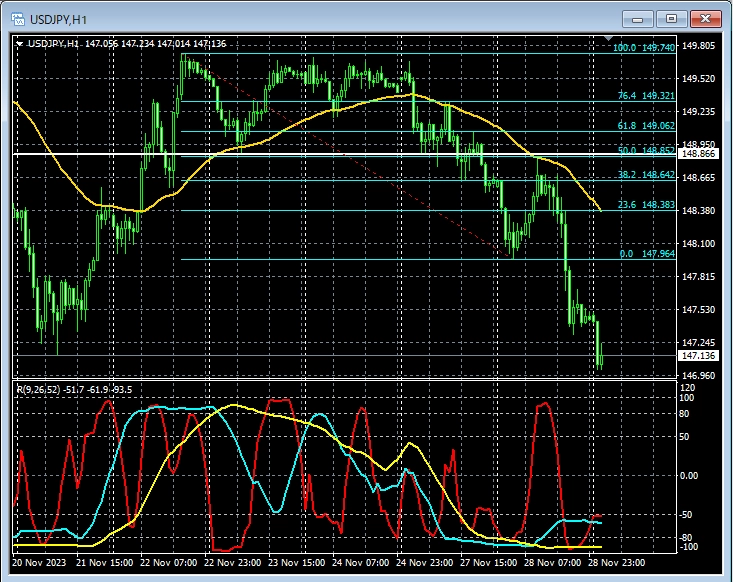This screenshot has width=734, height=582.
Task: Select the 148.866 horizontal line price tag
Action: pyautogui.click(x=696, y=154)
